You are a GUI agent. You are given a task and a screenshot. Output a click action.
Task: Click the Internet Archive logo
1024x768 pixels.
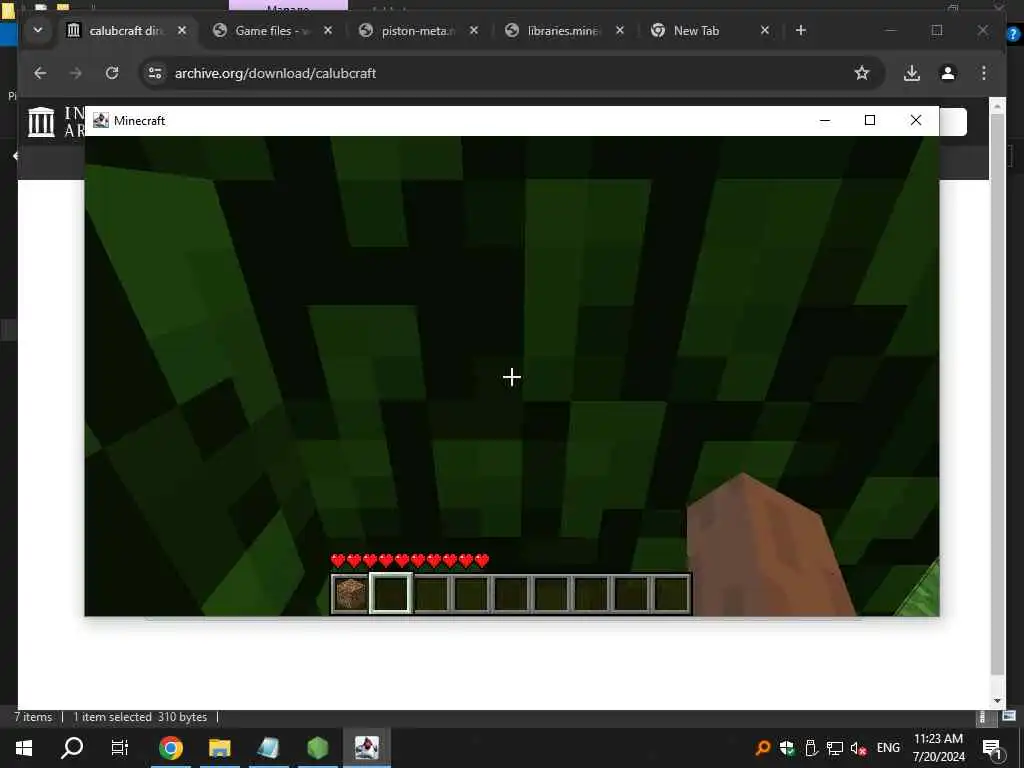click(x=42, y=121)
